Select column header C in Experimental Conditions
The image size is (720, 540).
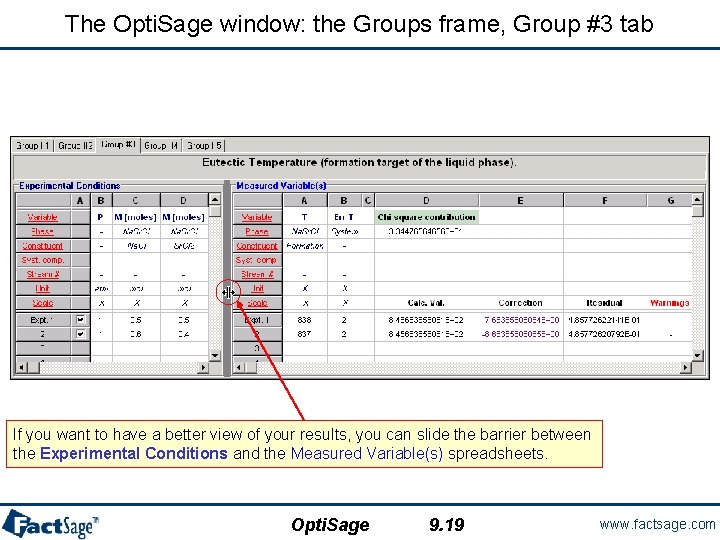[136, 201]
